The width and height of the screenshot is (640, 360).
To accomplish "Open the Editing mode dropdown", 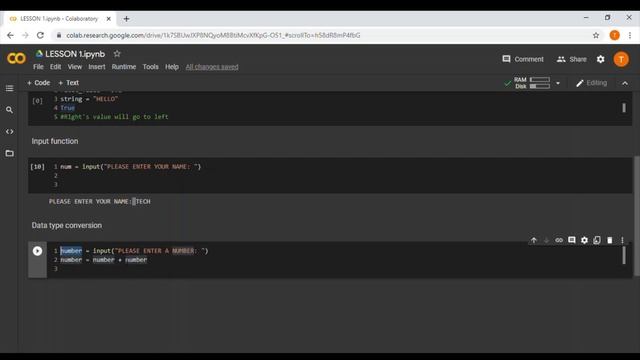I will (x=591, y=83).
